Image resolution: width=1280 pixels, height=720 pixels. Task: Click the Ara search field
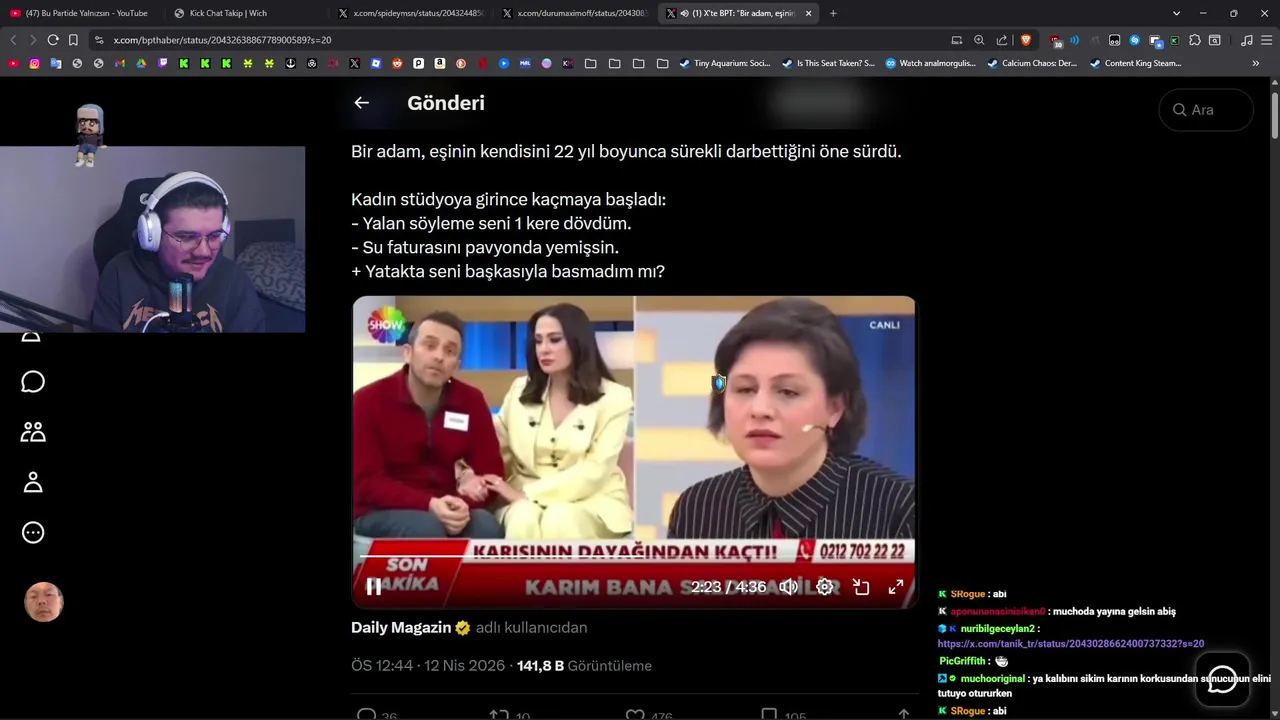tap(1206, 110)
